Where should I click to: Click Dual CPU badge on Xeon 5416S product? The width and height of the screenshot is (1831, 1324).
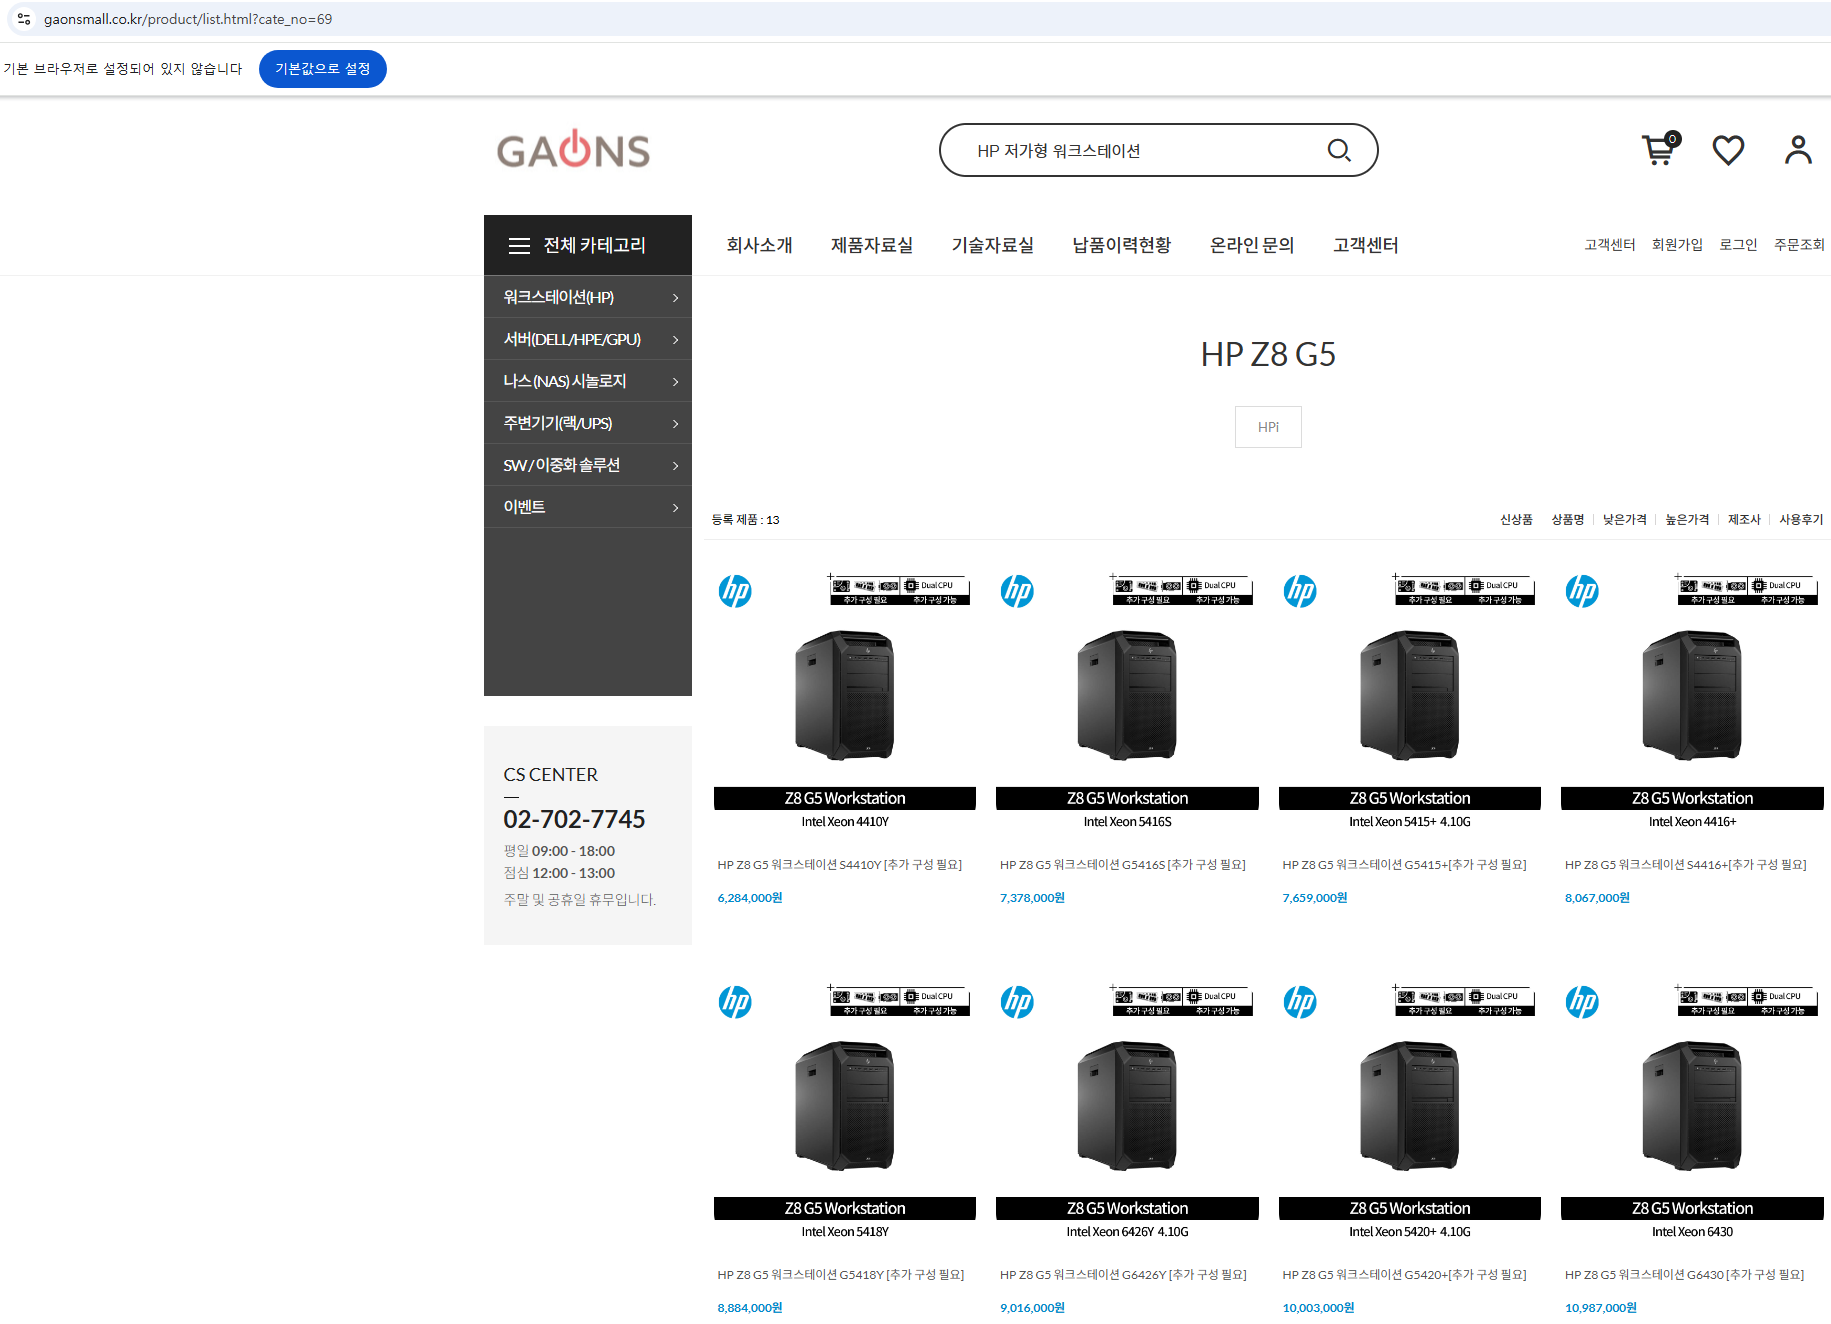(1218, 590)
